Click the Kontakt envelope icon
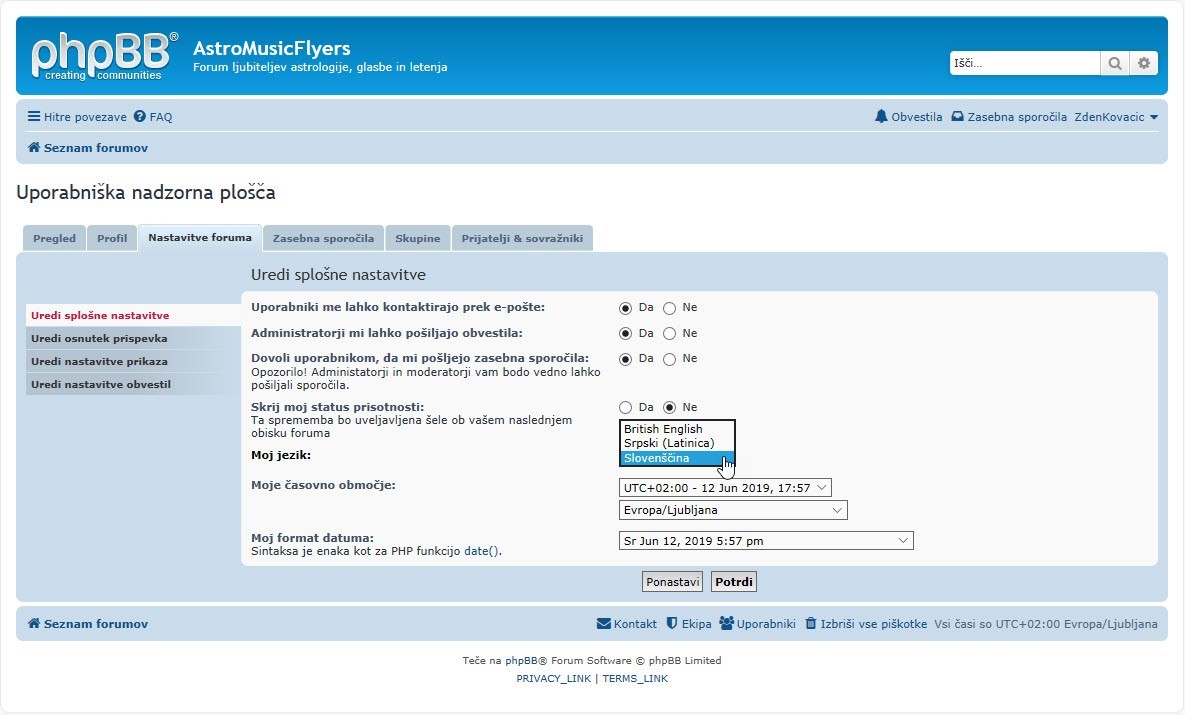This screenshot has height=715, width=1185. [x=604, y=624]
